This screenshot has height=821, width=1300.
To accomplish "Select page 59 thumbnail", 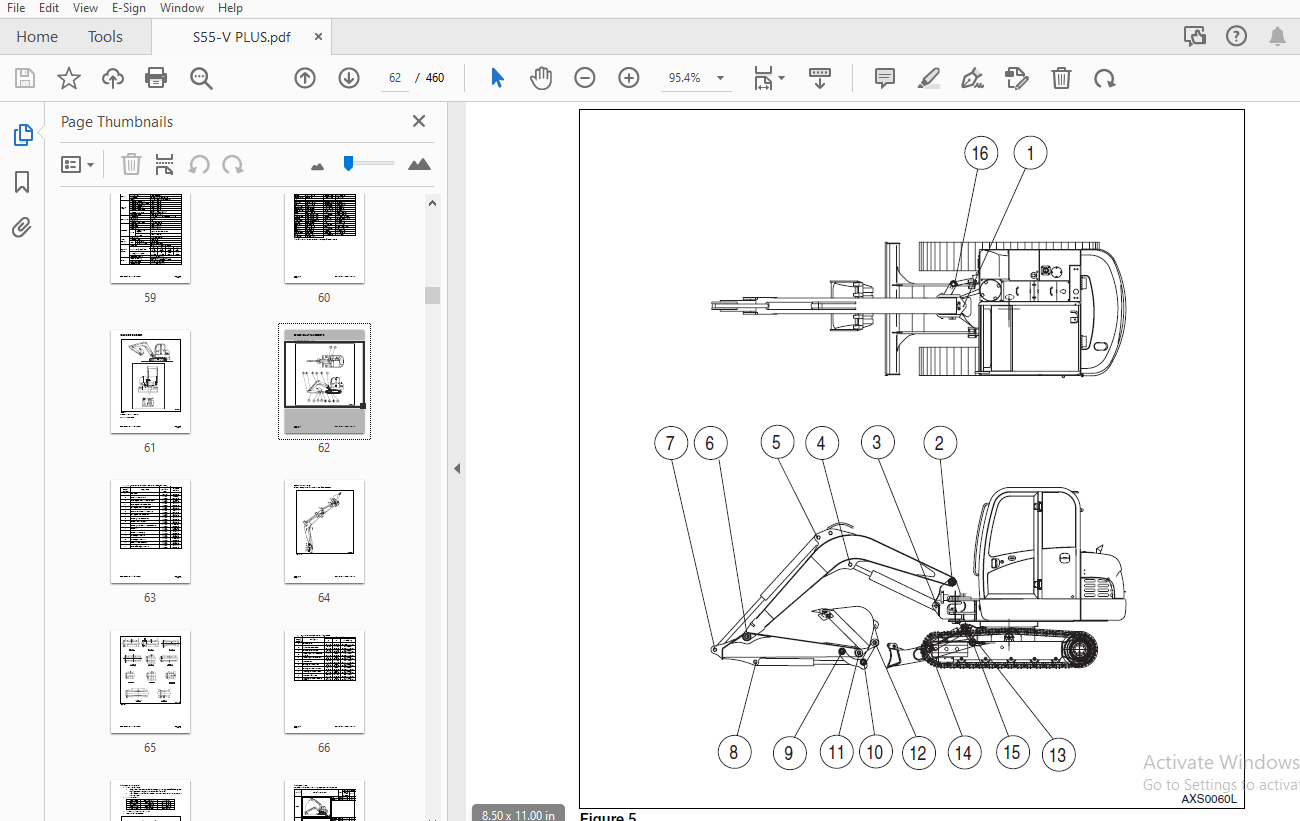I will (150, 238).
